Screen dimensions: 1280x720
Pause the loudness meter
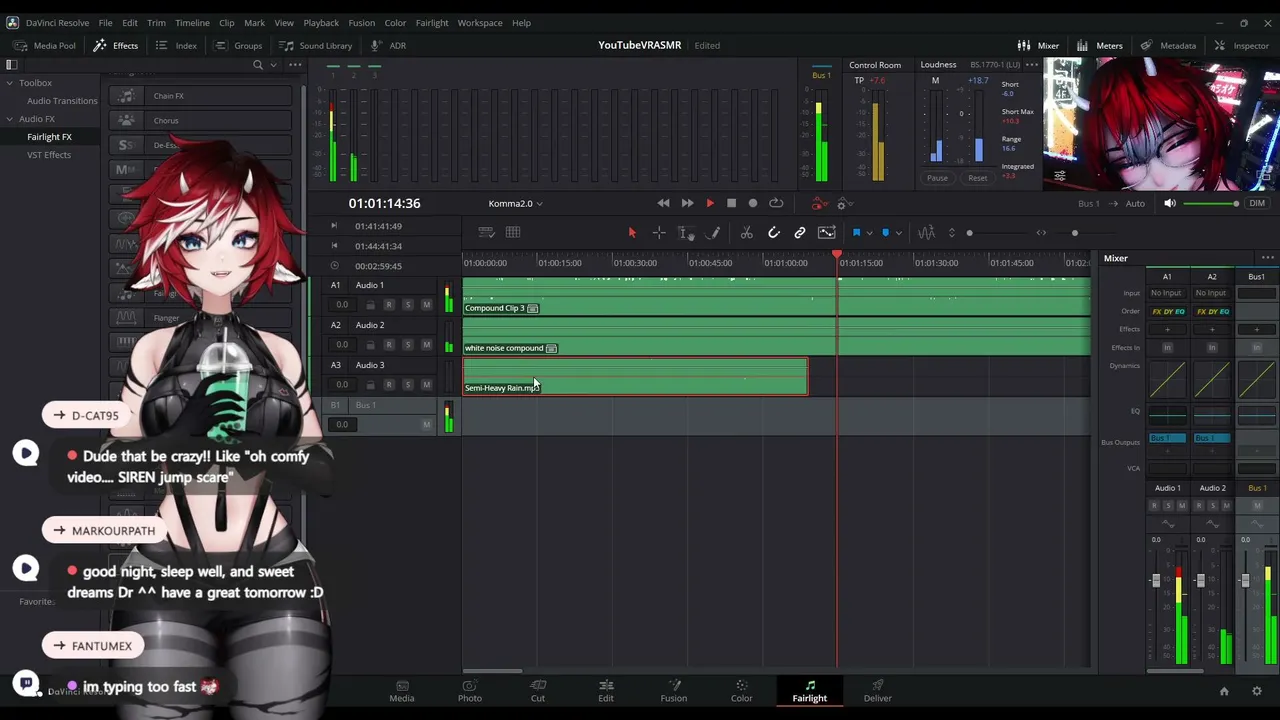(x=937, y=178)
